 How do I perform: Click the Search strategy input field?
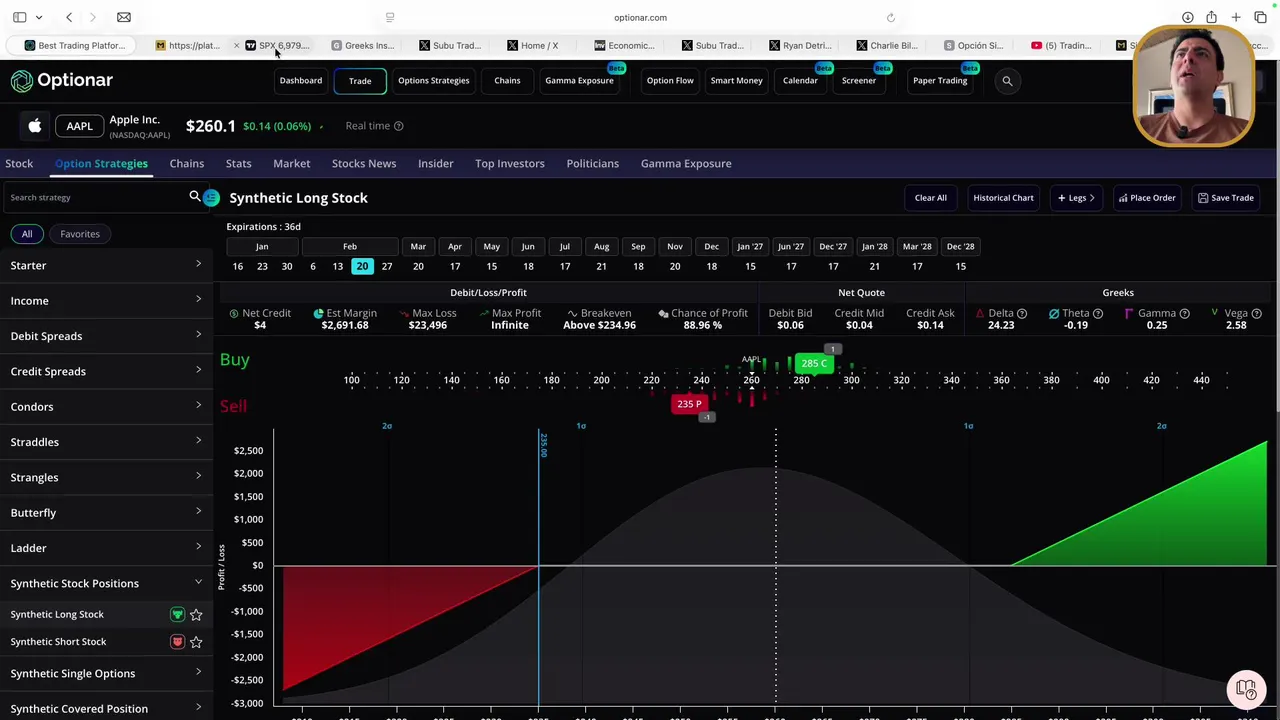pos(95,198)
